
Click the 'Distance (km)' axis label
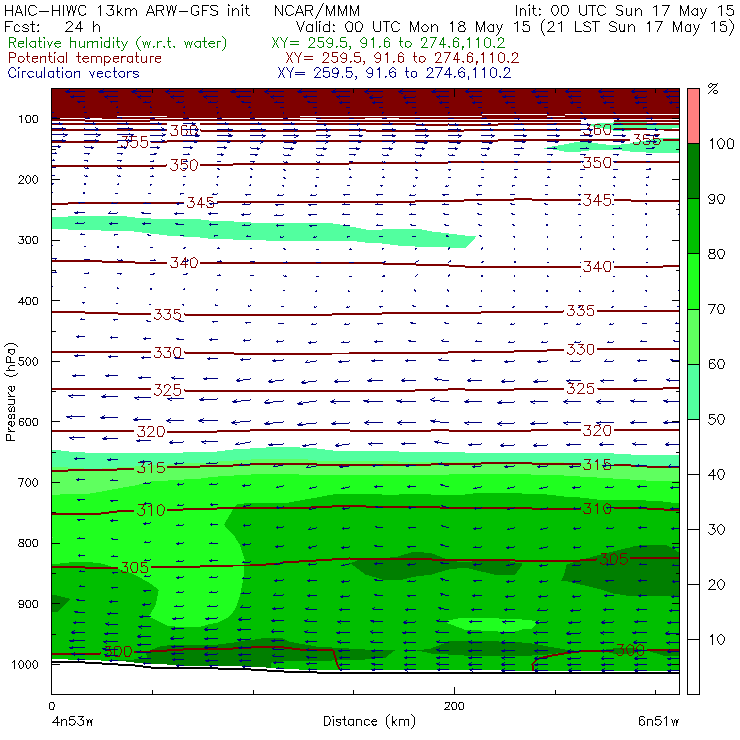coord(369,721)
